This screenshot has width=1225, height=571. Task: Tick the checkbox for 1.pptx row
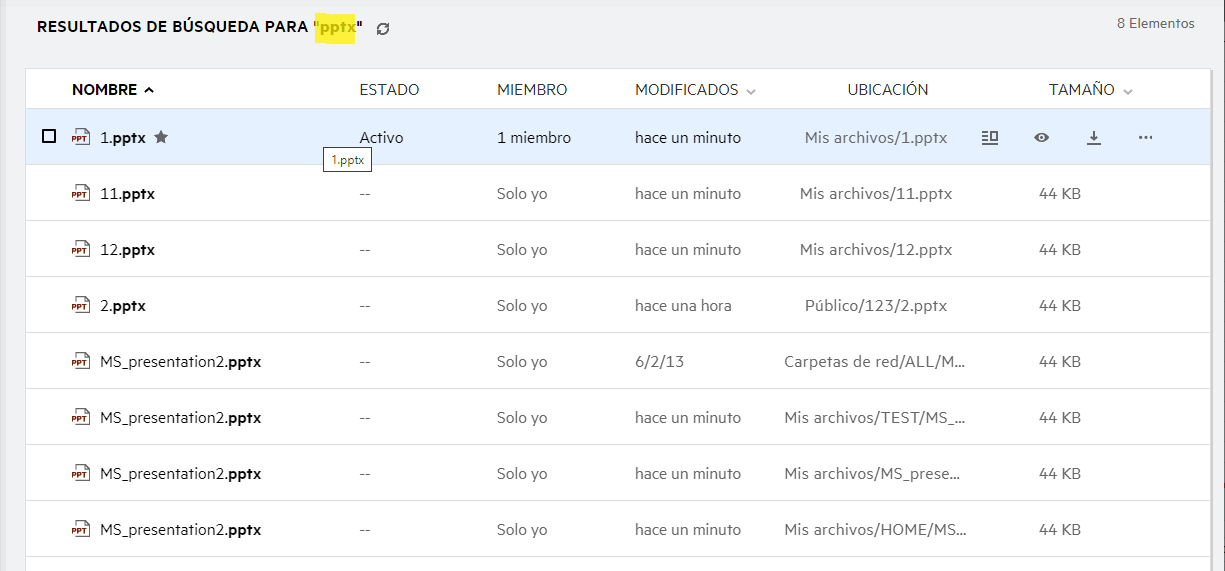49,137
